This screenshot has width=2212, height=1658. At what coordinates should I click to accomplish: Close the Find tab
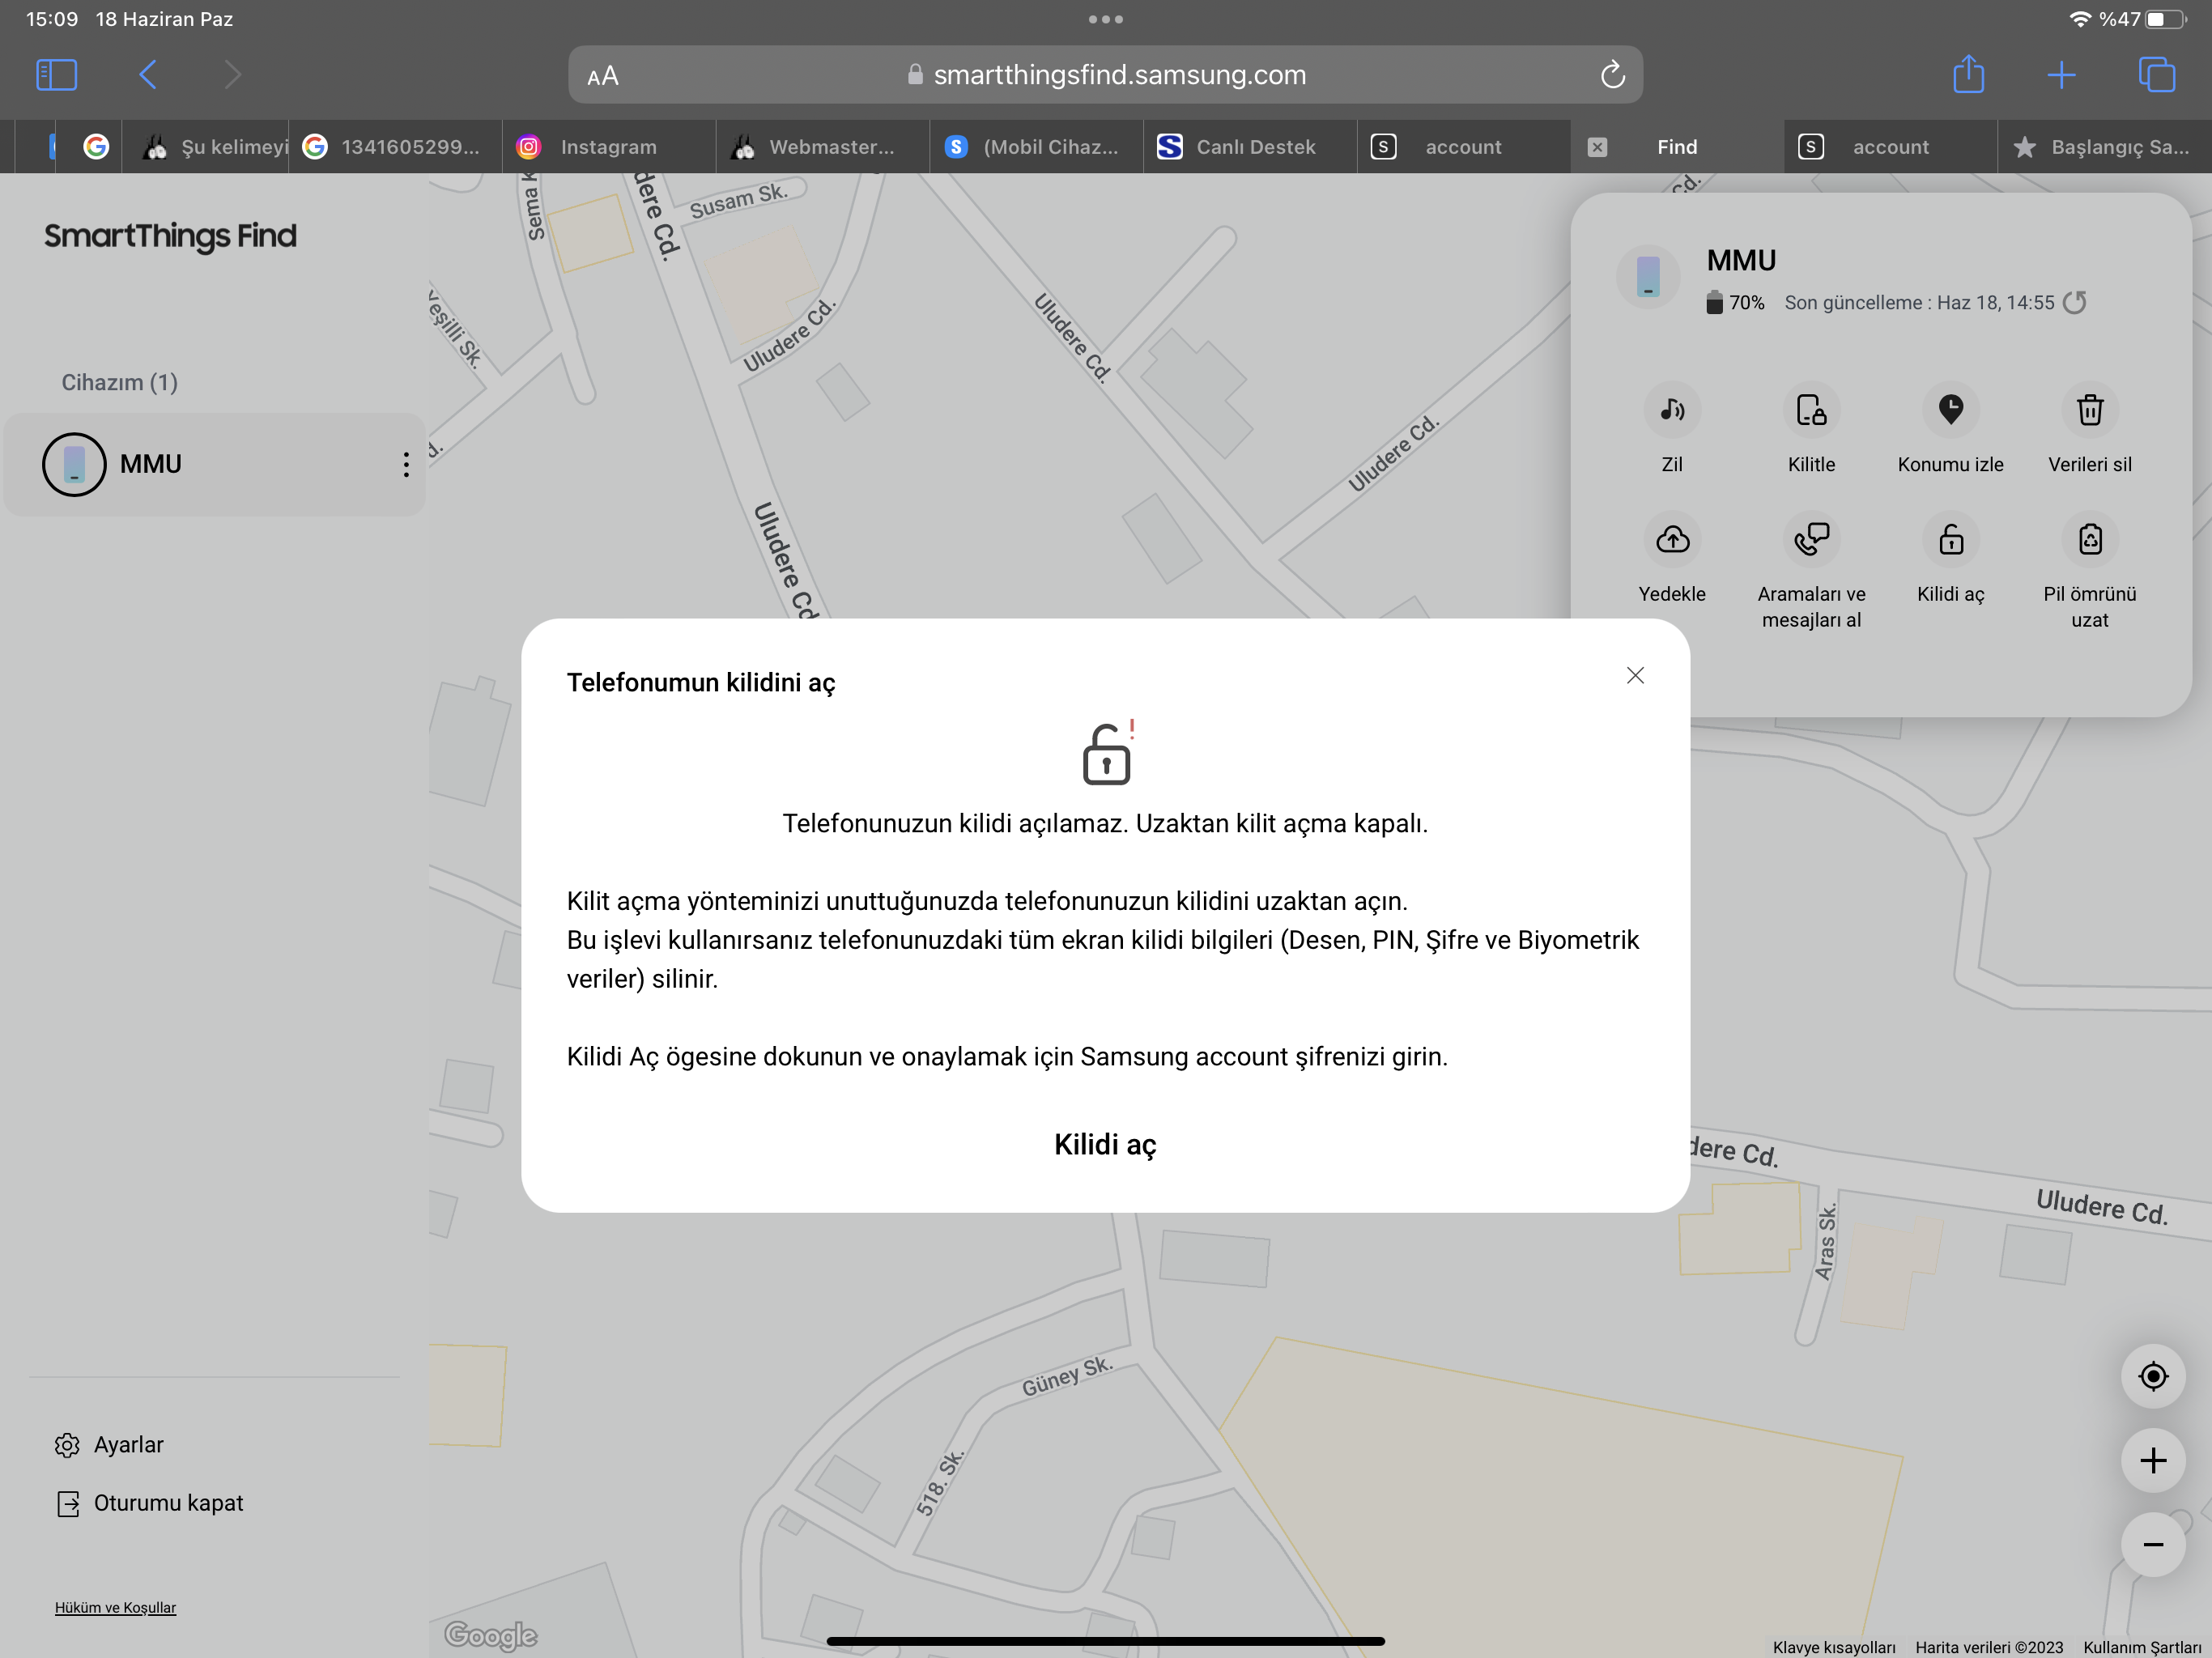point(1597,147)
